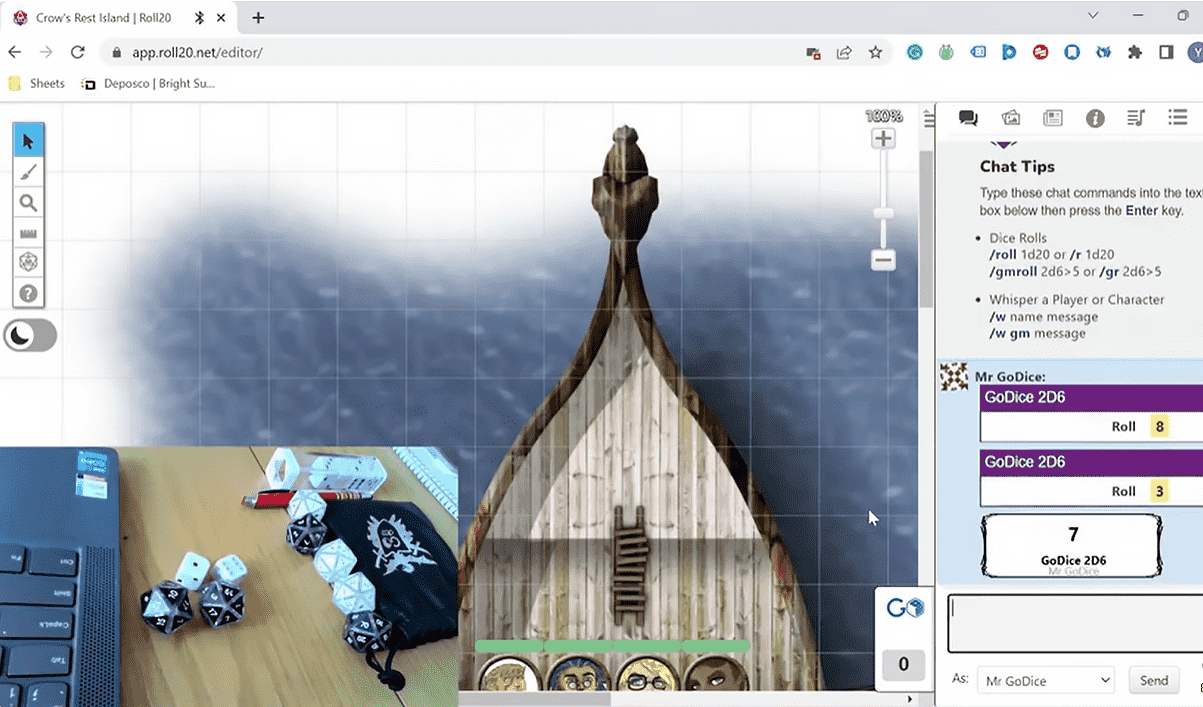Open the Journal tab

pyautogui.click(x=1053, y=118)
